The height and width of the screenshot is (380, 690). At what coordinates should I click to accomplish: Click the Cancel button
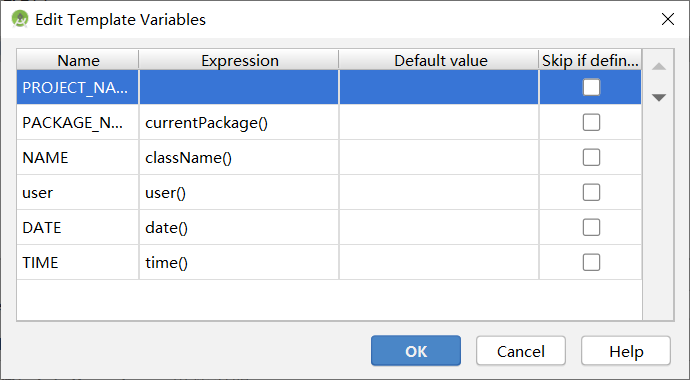(521, 351)
